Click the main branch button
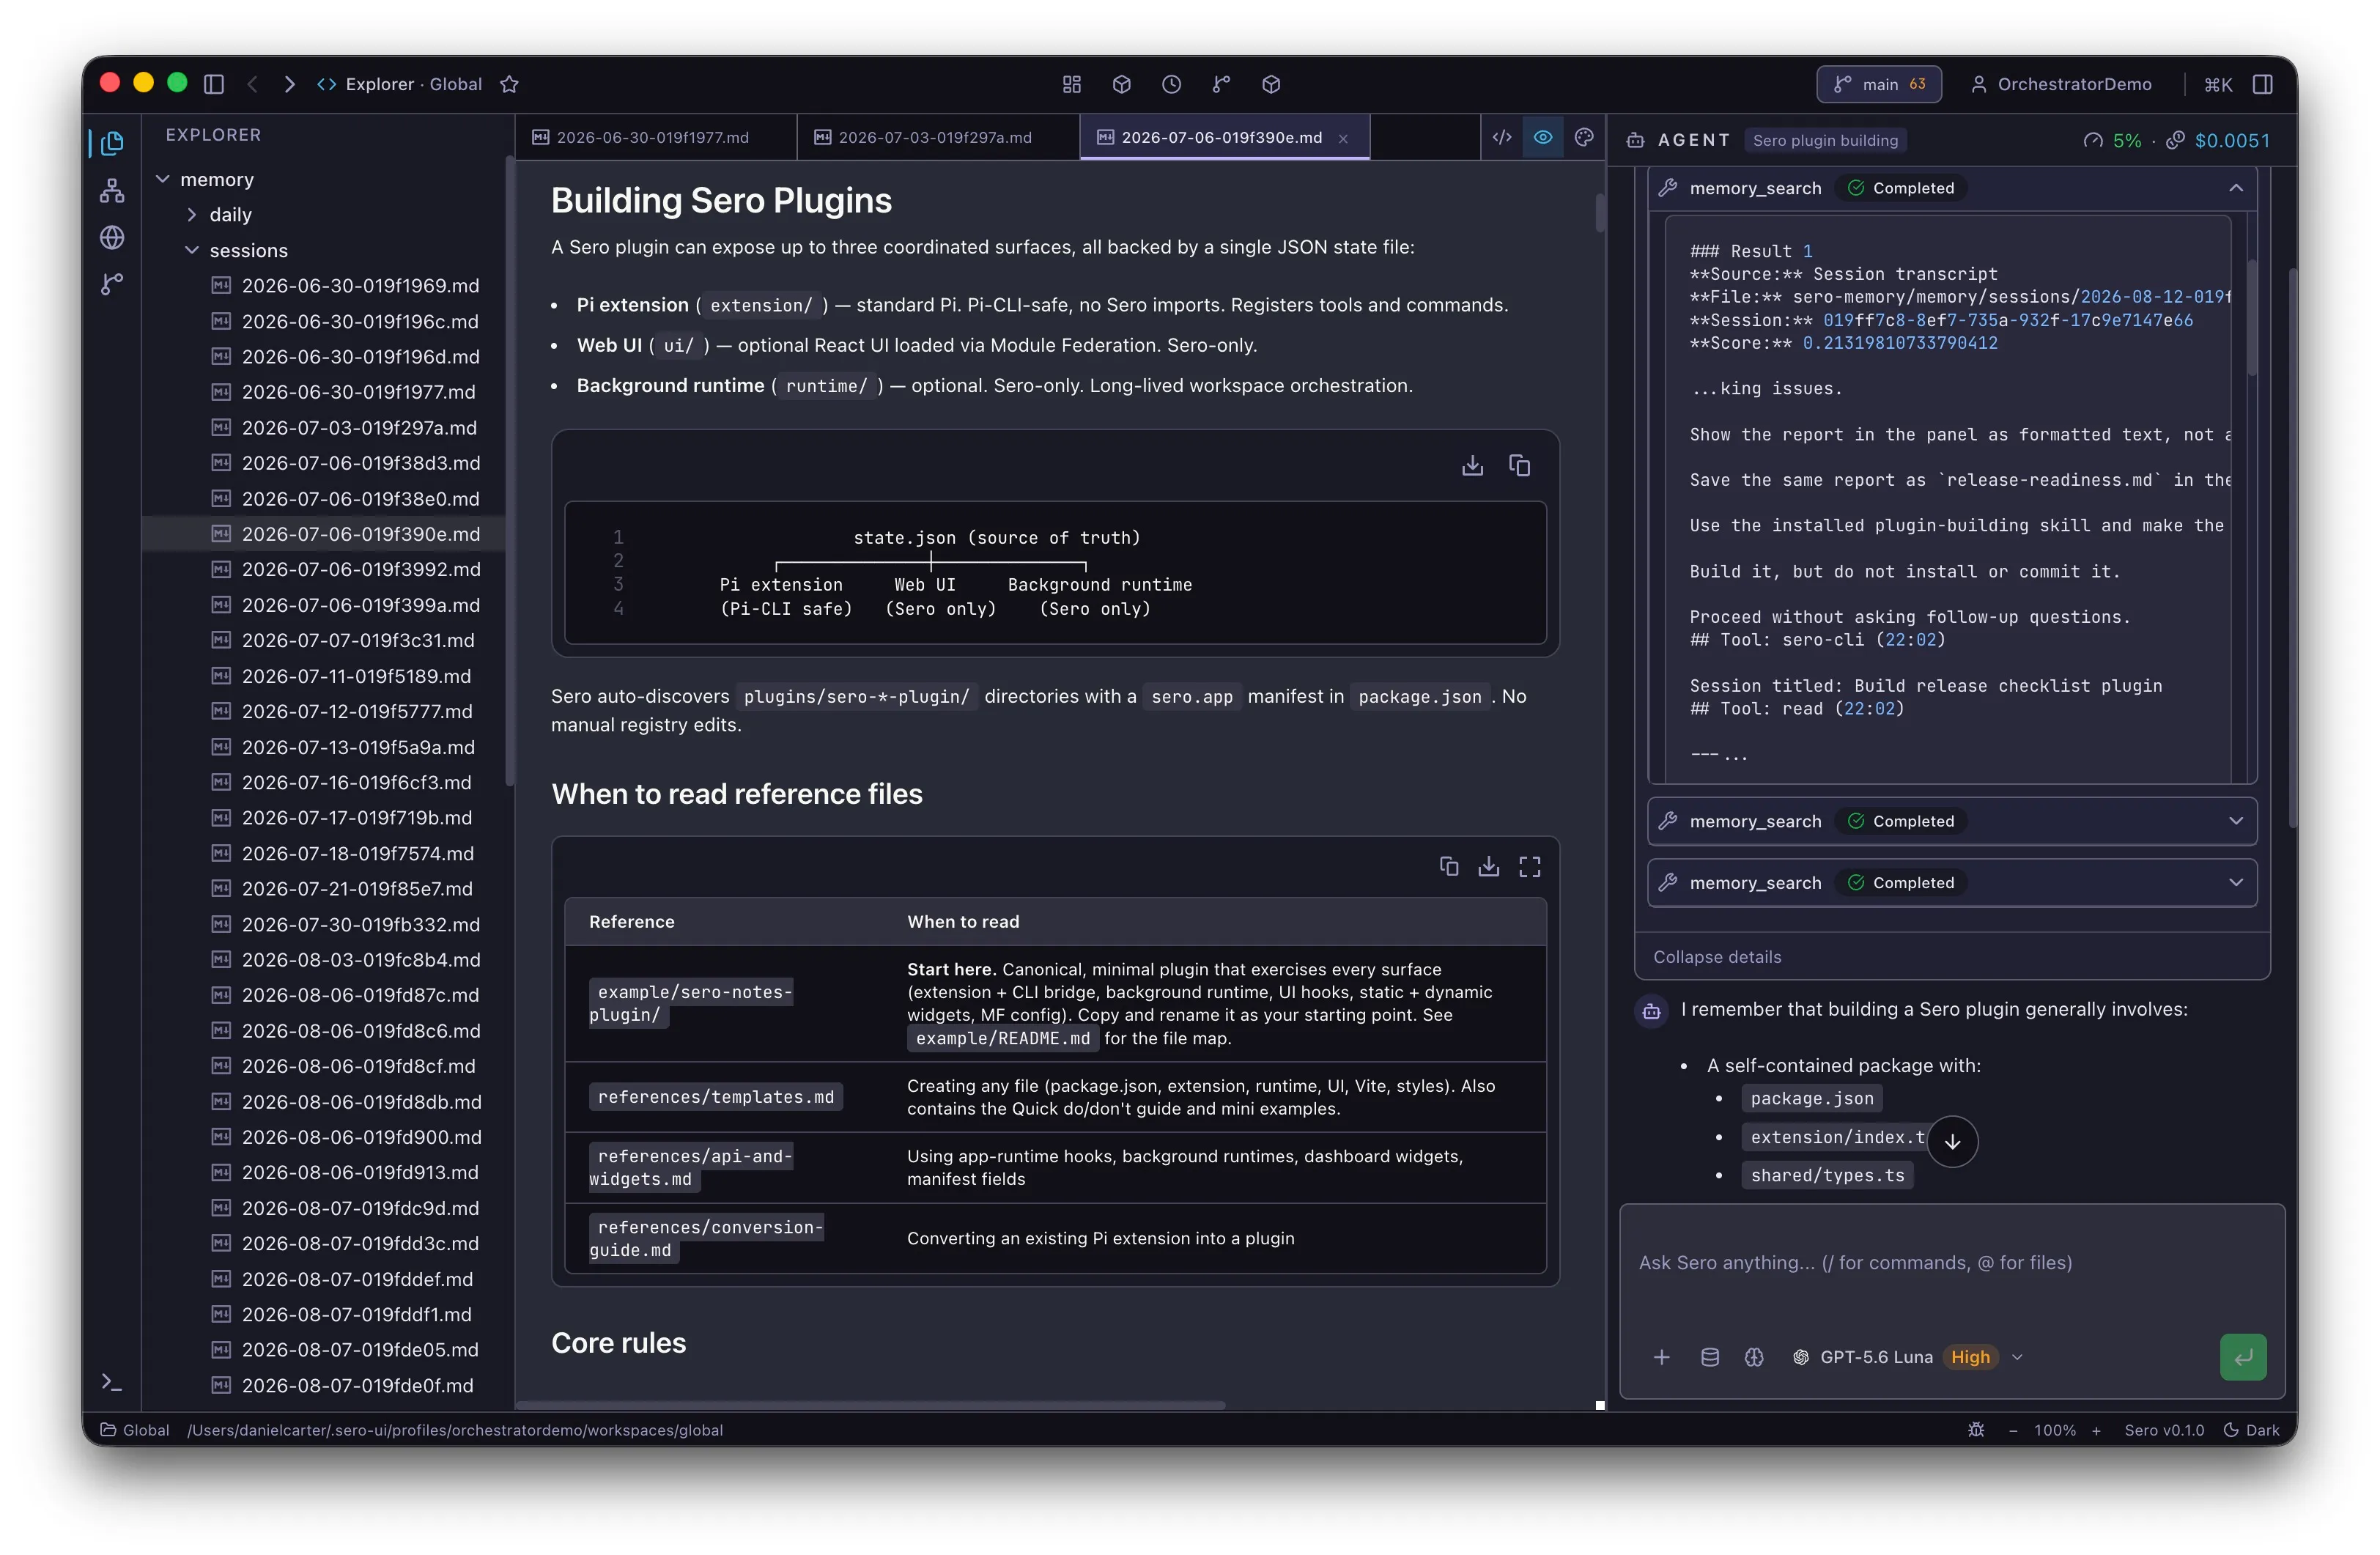Viewport: 2380px width, 1555px height. tap(1878, 84)
